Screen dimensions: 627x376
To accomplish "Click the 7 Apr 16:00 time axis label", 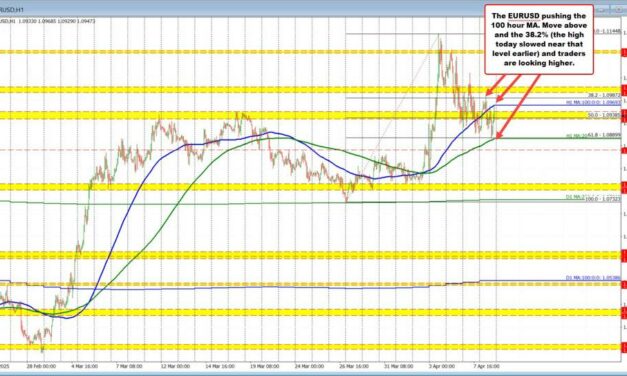I will [x=486, y=366].
